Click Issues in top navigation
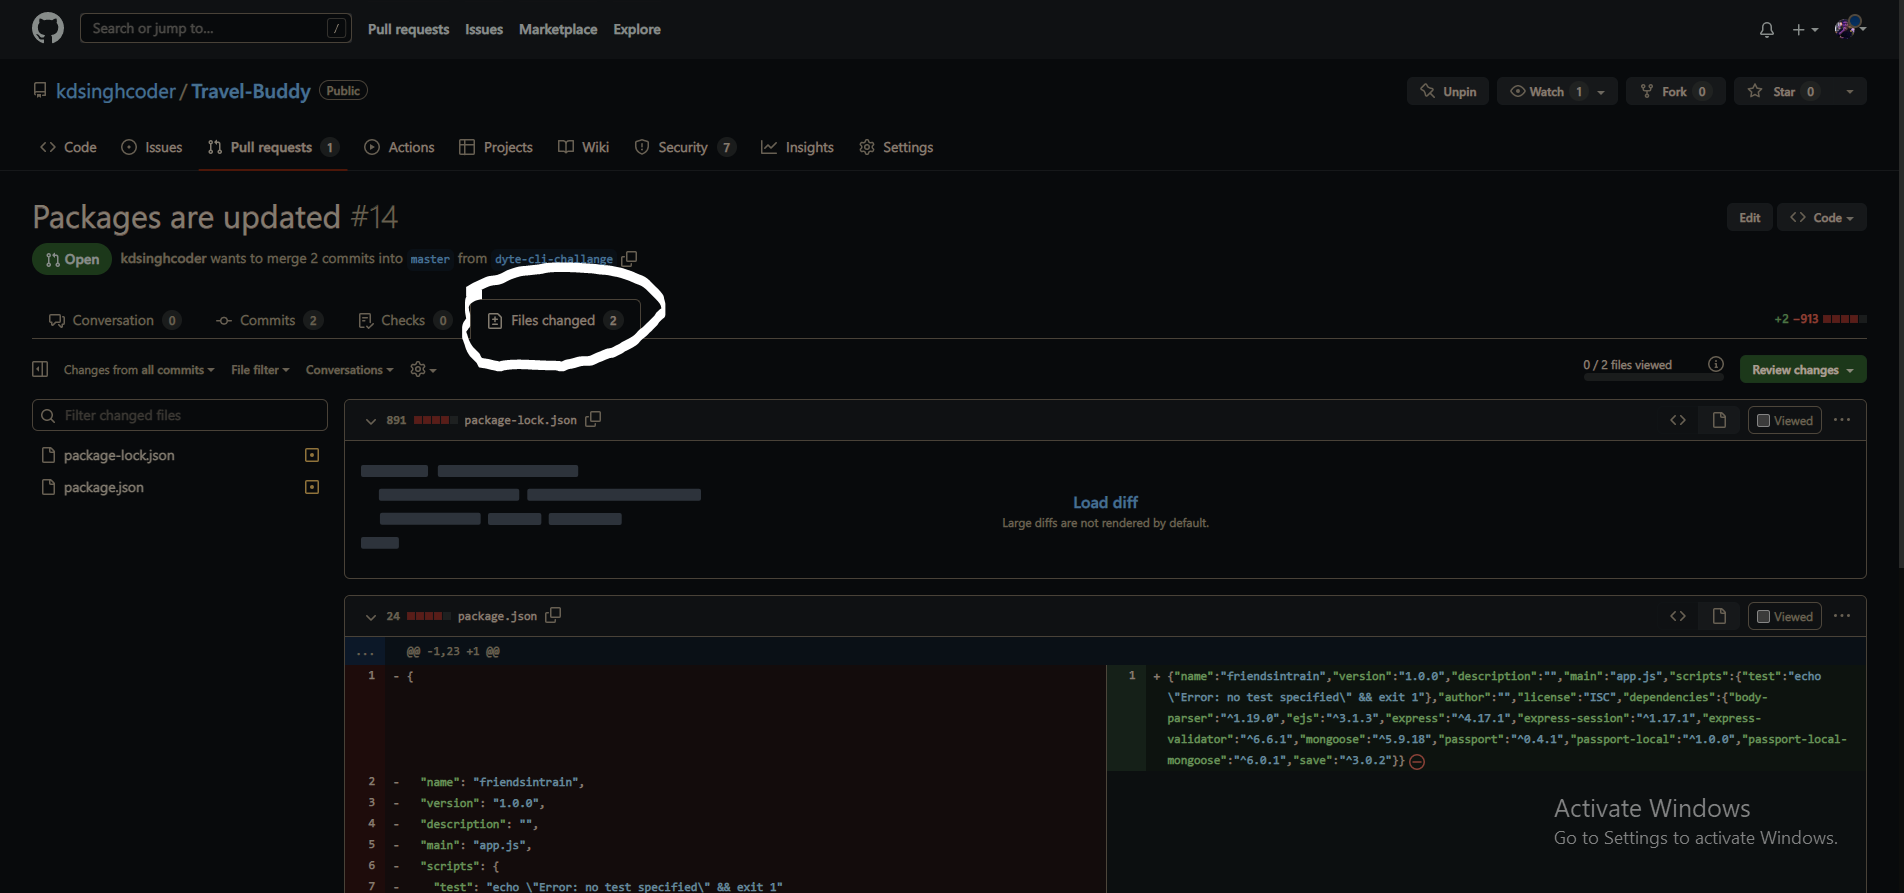Viewport: 1904px width, 893px height. coord(484,29)
